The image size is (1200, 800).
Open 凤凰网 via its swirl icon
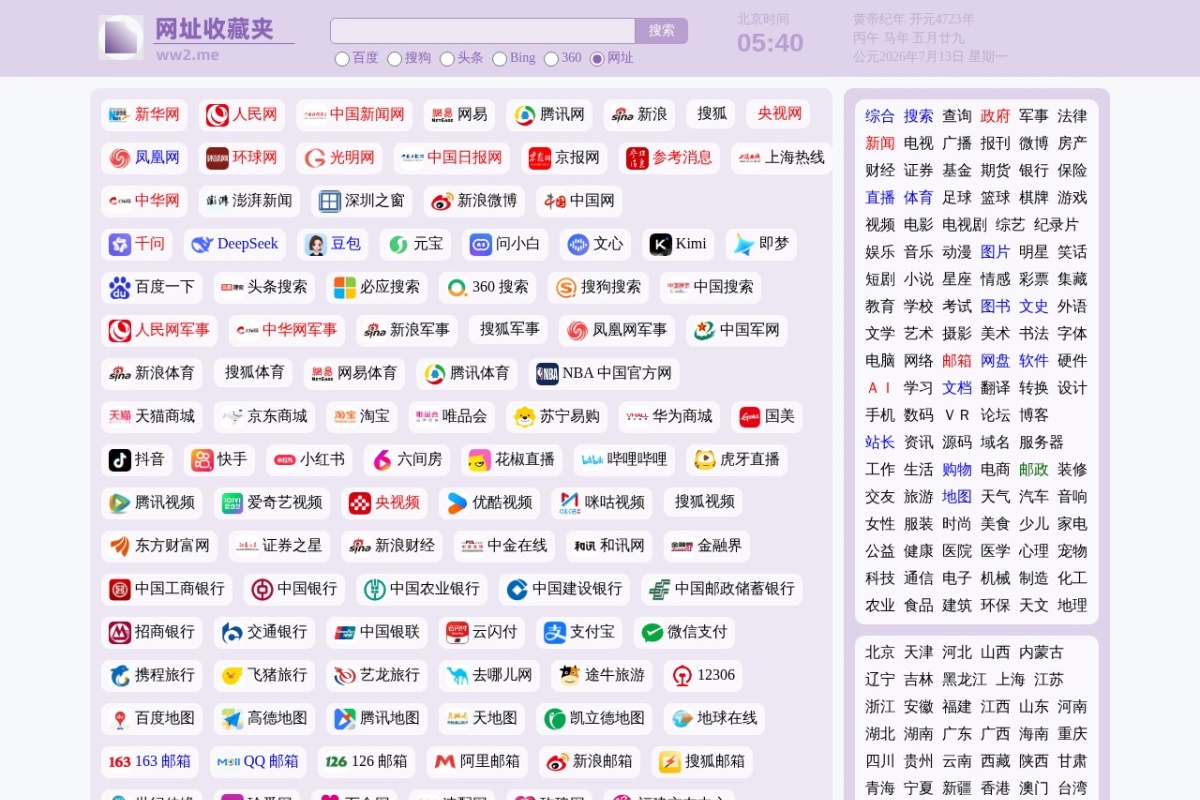tap(120, 158)
